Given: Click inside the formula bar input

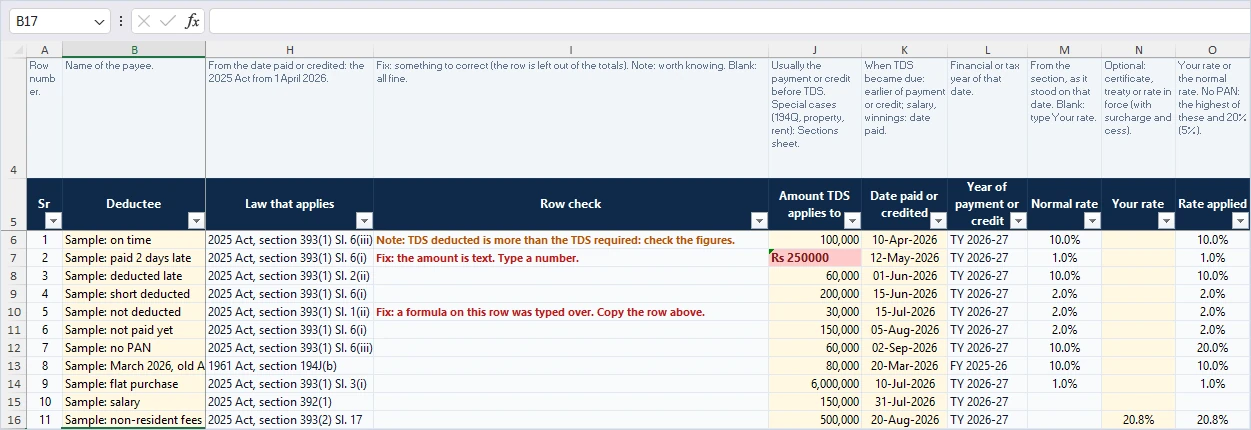Looking at the screenshot, I should [x=728, y=21].
